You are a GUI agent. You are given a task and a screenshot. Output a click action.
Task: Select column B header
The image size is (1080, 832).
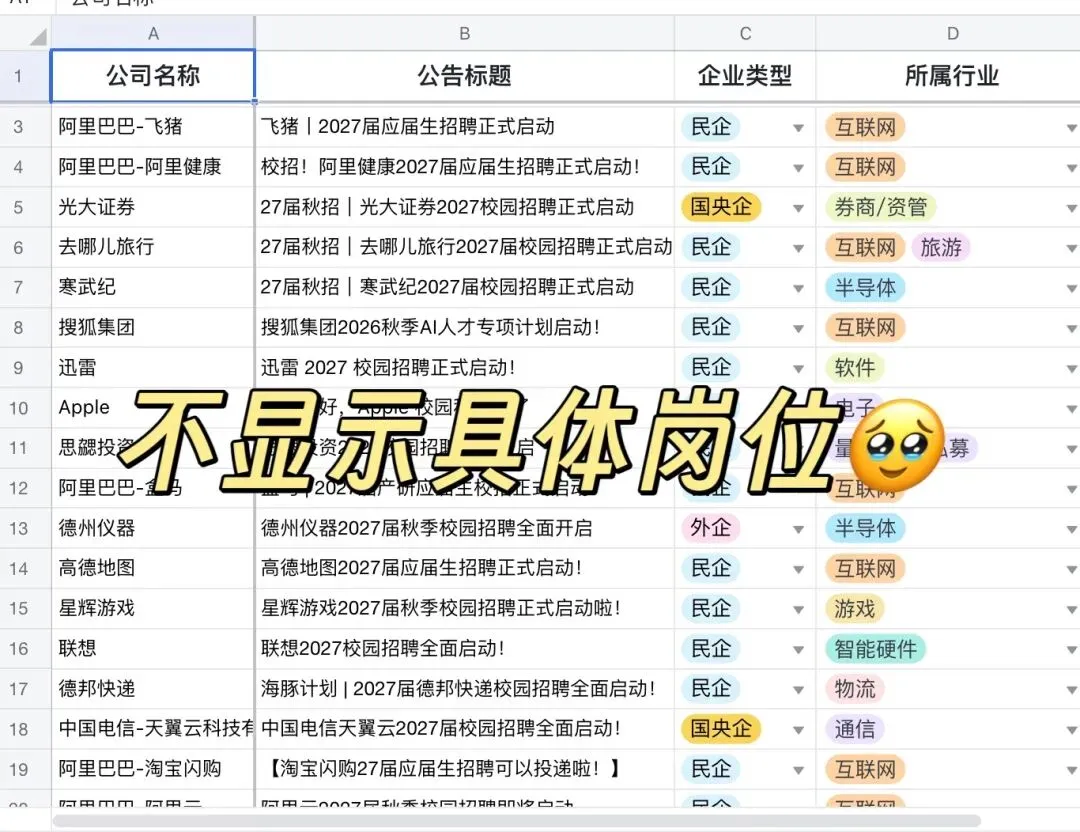[465, 33]
